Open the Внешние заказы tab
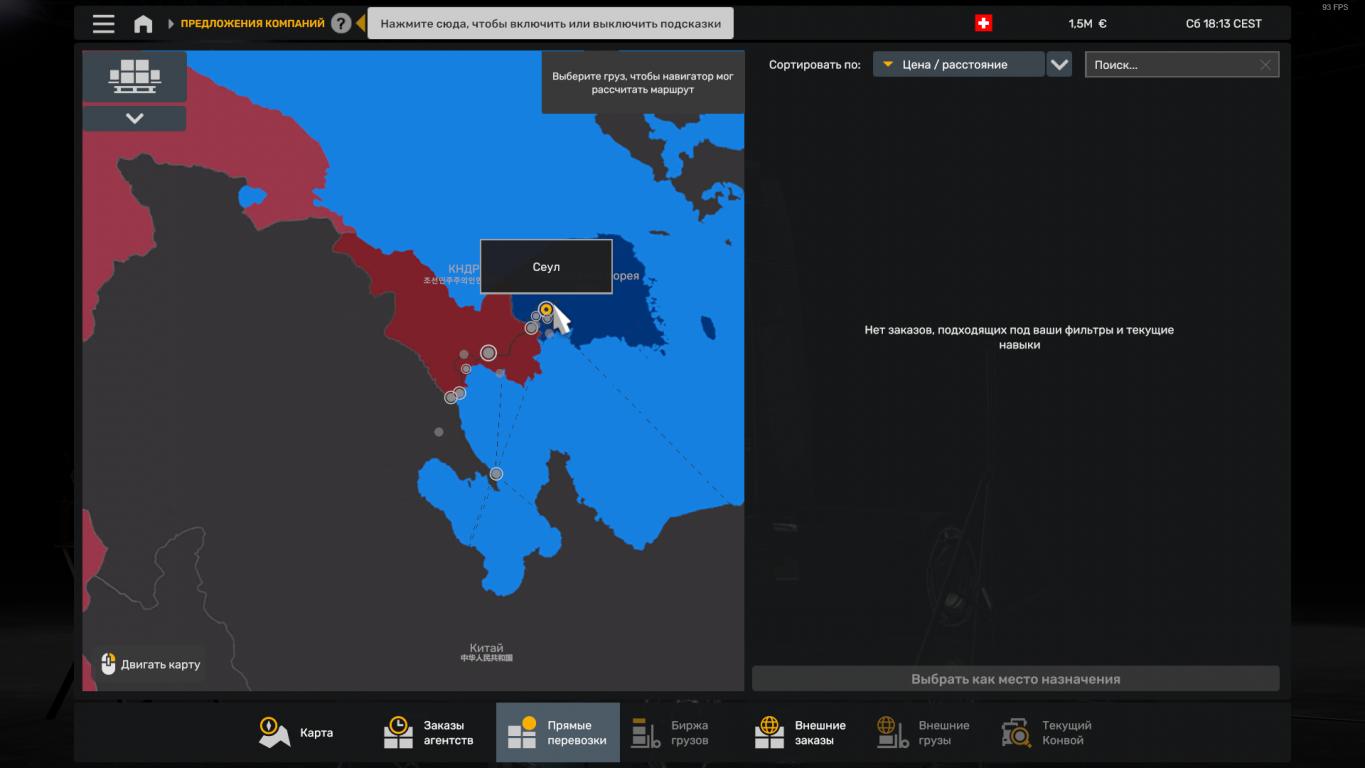1365x768 pixels. 801,733
